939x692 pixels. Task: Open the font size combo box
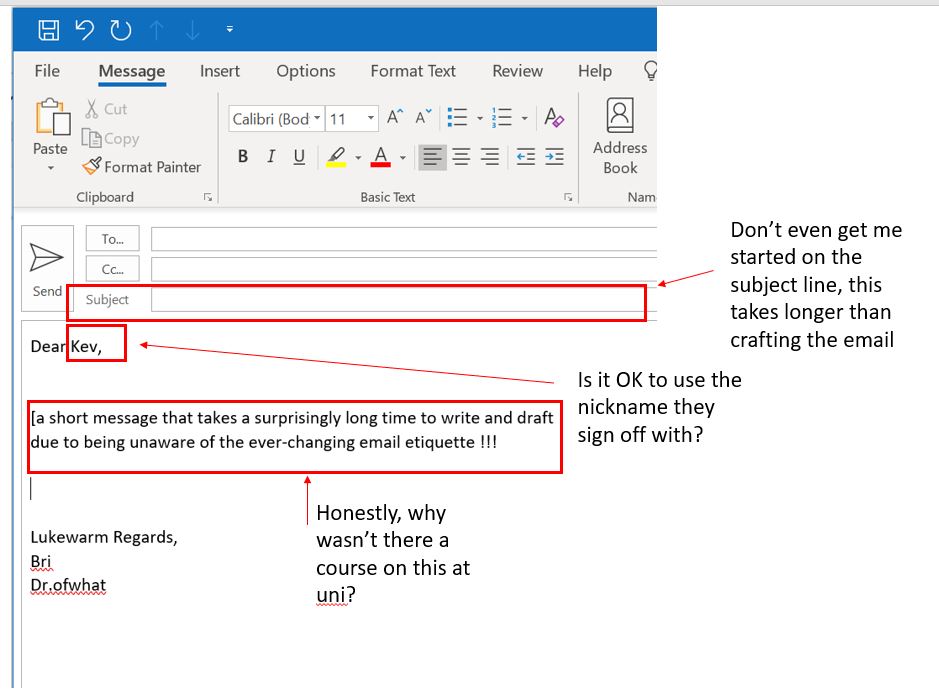click(x=351, y=118)
